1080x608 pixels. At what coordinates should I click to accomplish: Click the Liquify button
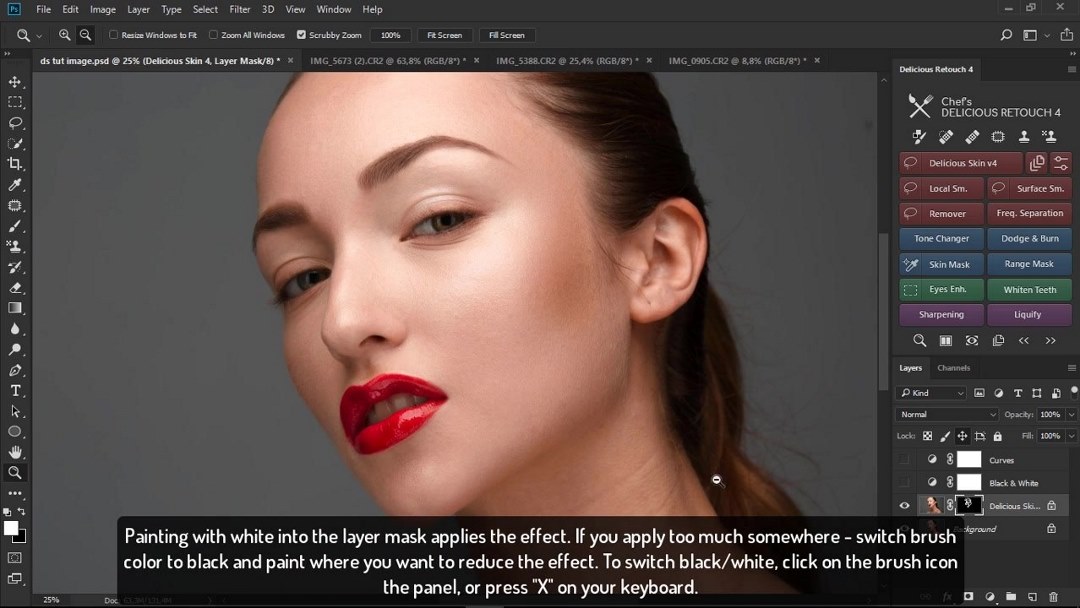[x=1029, y=314]
